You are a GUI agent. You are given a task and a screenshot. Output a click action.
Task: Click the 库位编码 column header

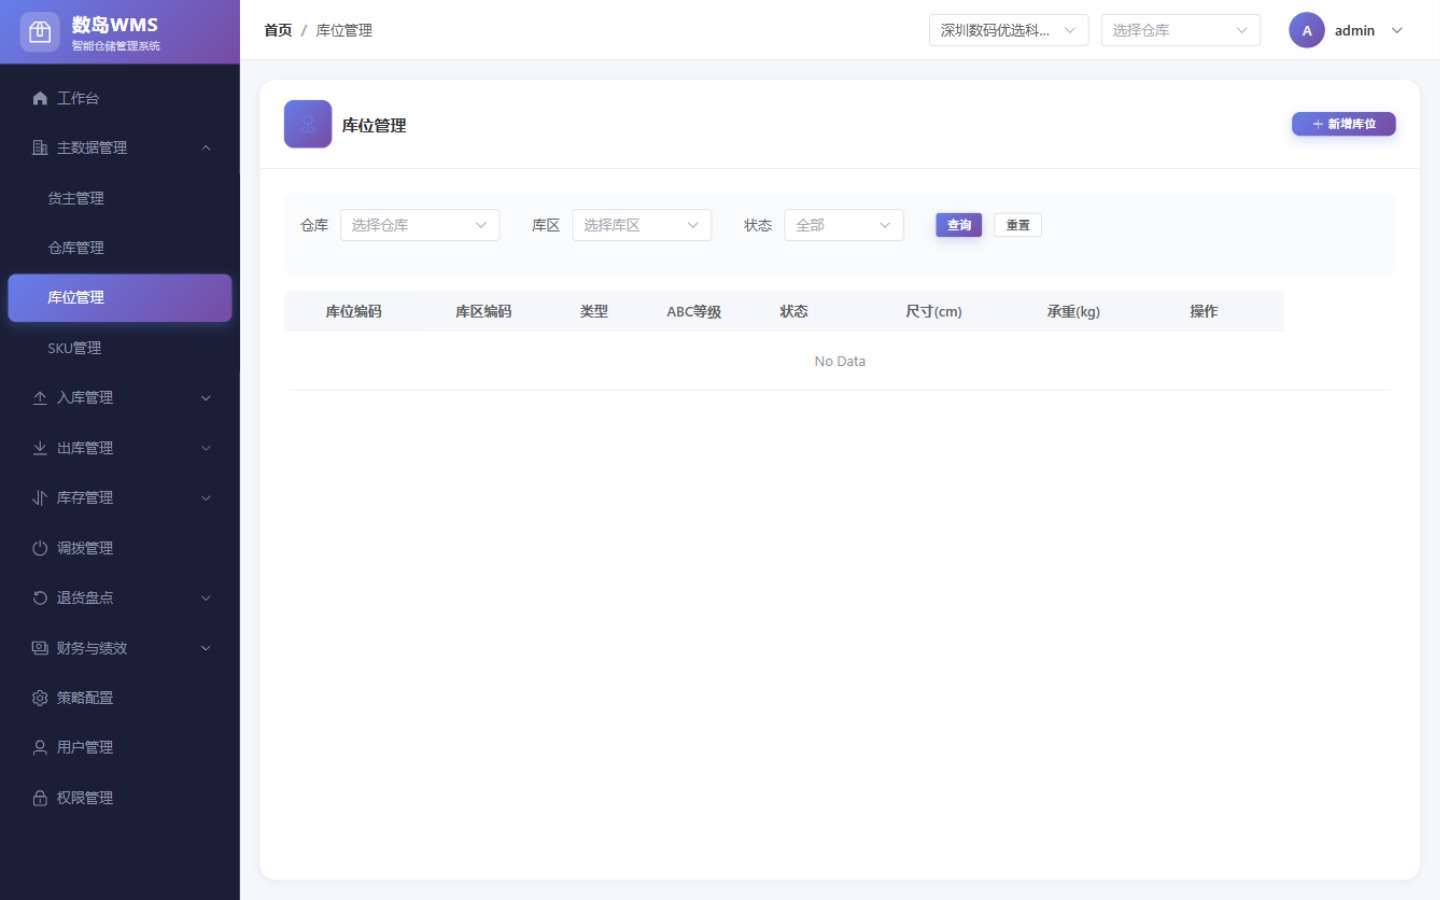pos(353,311)
